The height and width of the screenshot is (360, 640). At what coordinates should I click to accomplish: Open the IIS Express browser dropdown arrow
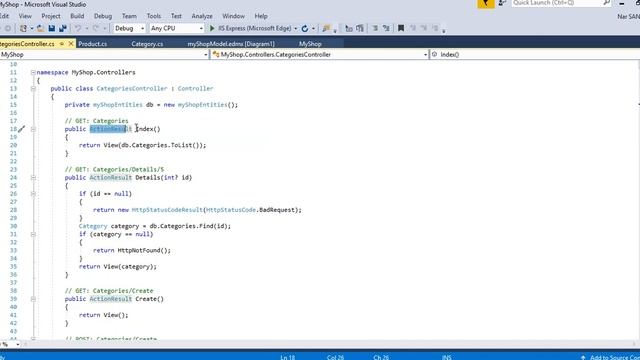click(x=296, y=29)
